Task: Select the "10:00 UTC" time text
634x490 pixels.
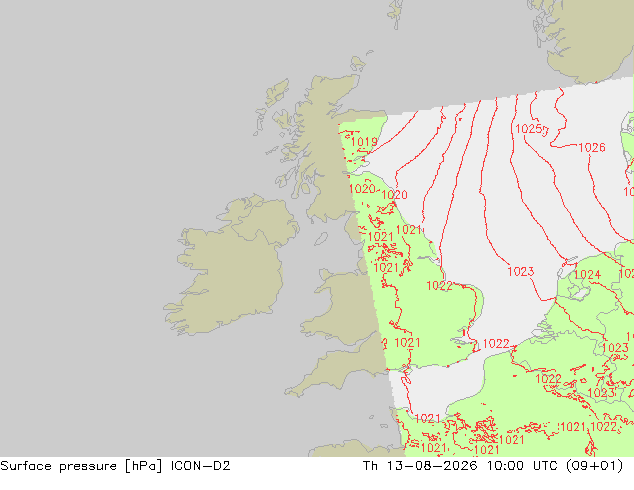Action: tap(524, 466)
